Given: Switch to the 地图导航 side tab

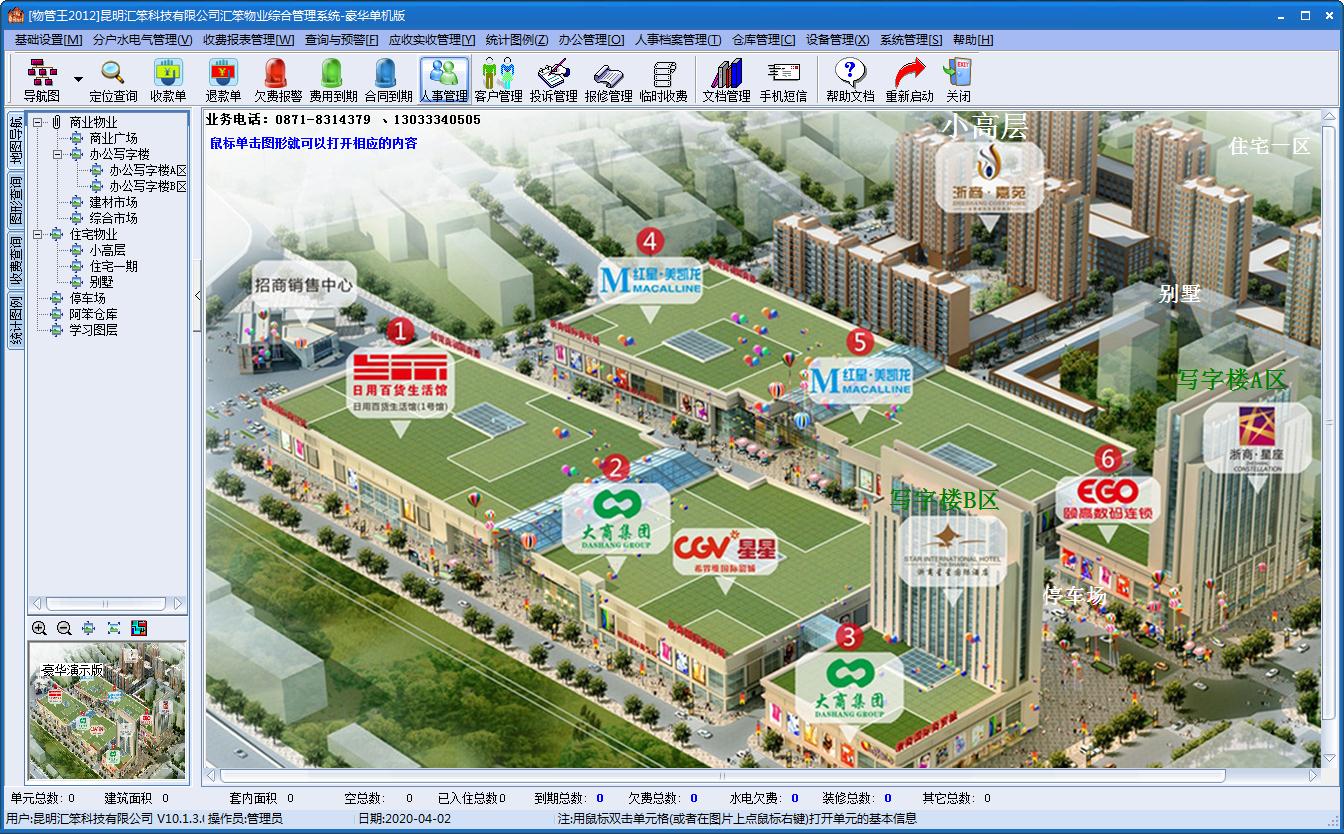Looking at the screenshot, I should [16, 141].
